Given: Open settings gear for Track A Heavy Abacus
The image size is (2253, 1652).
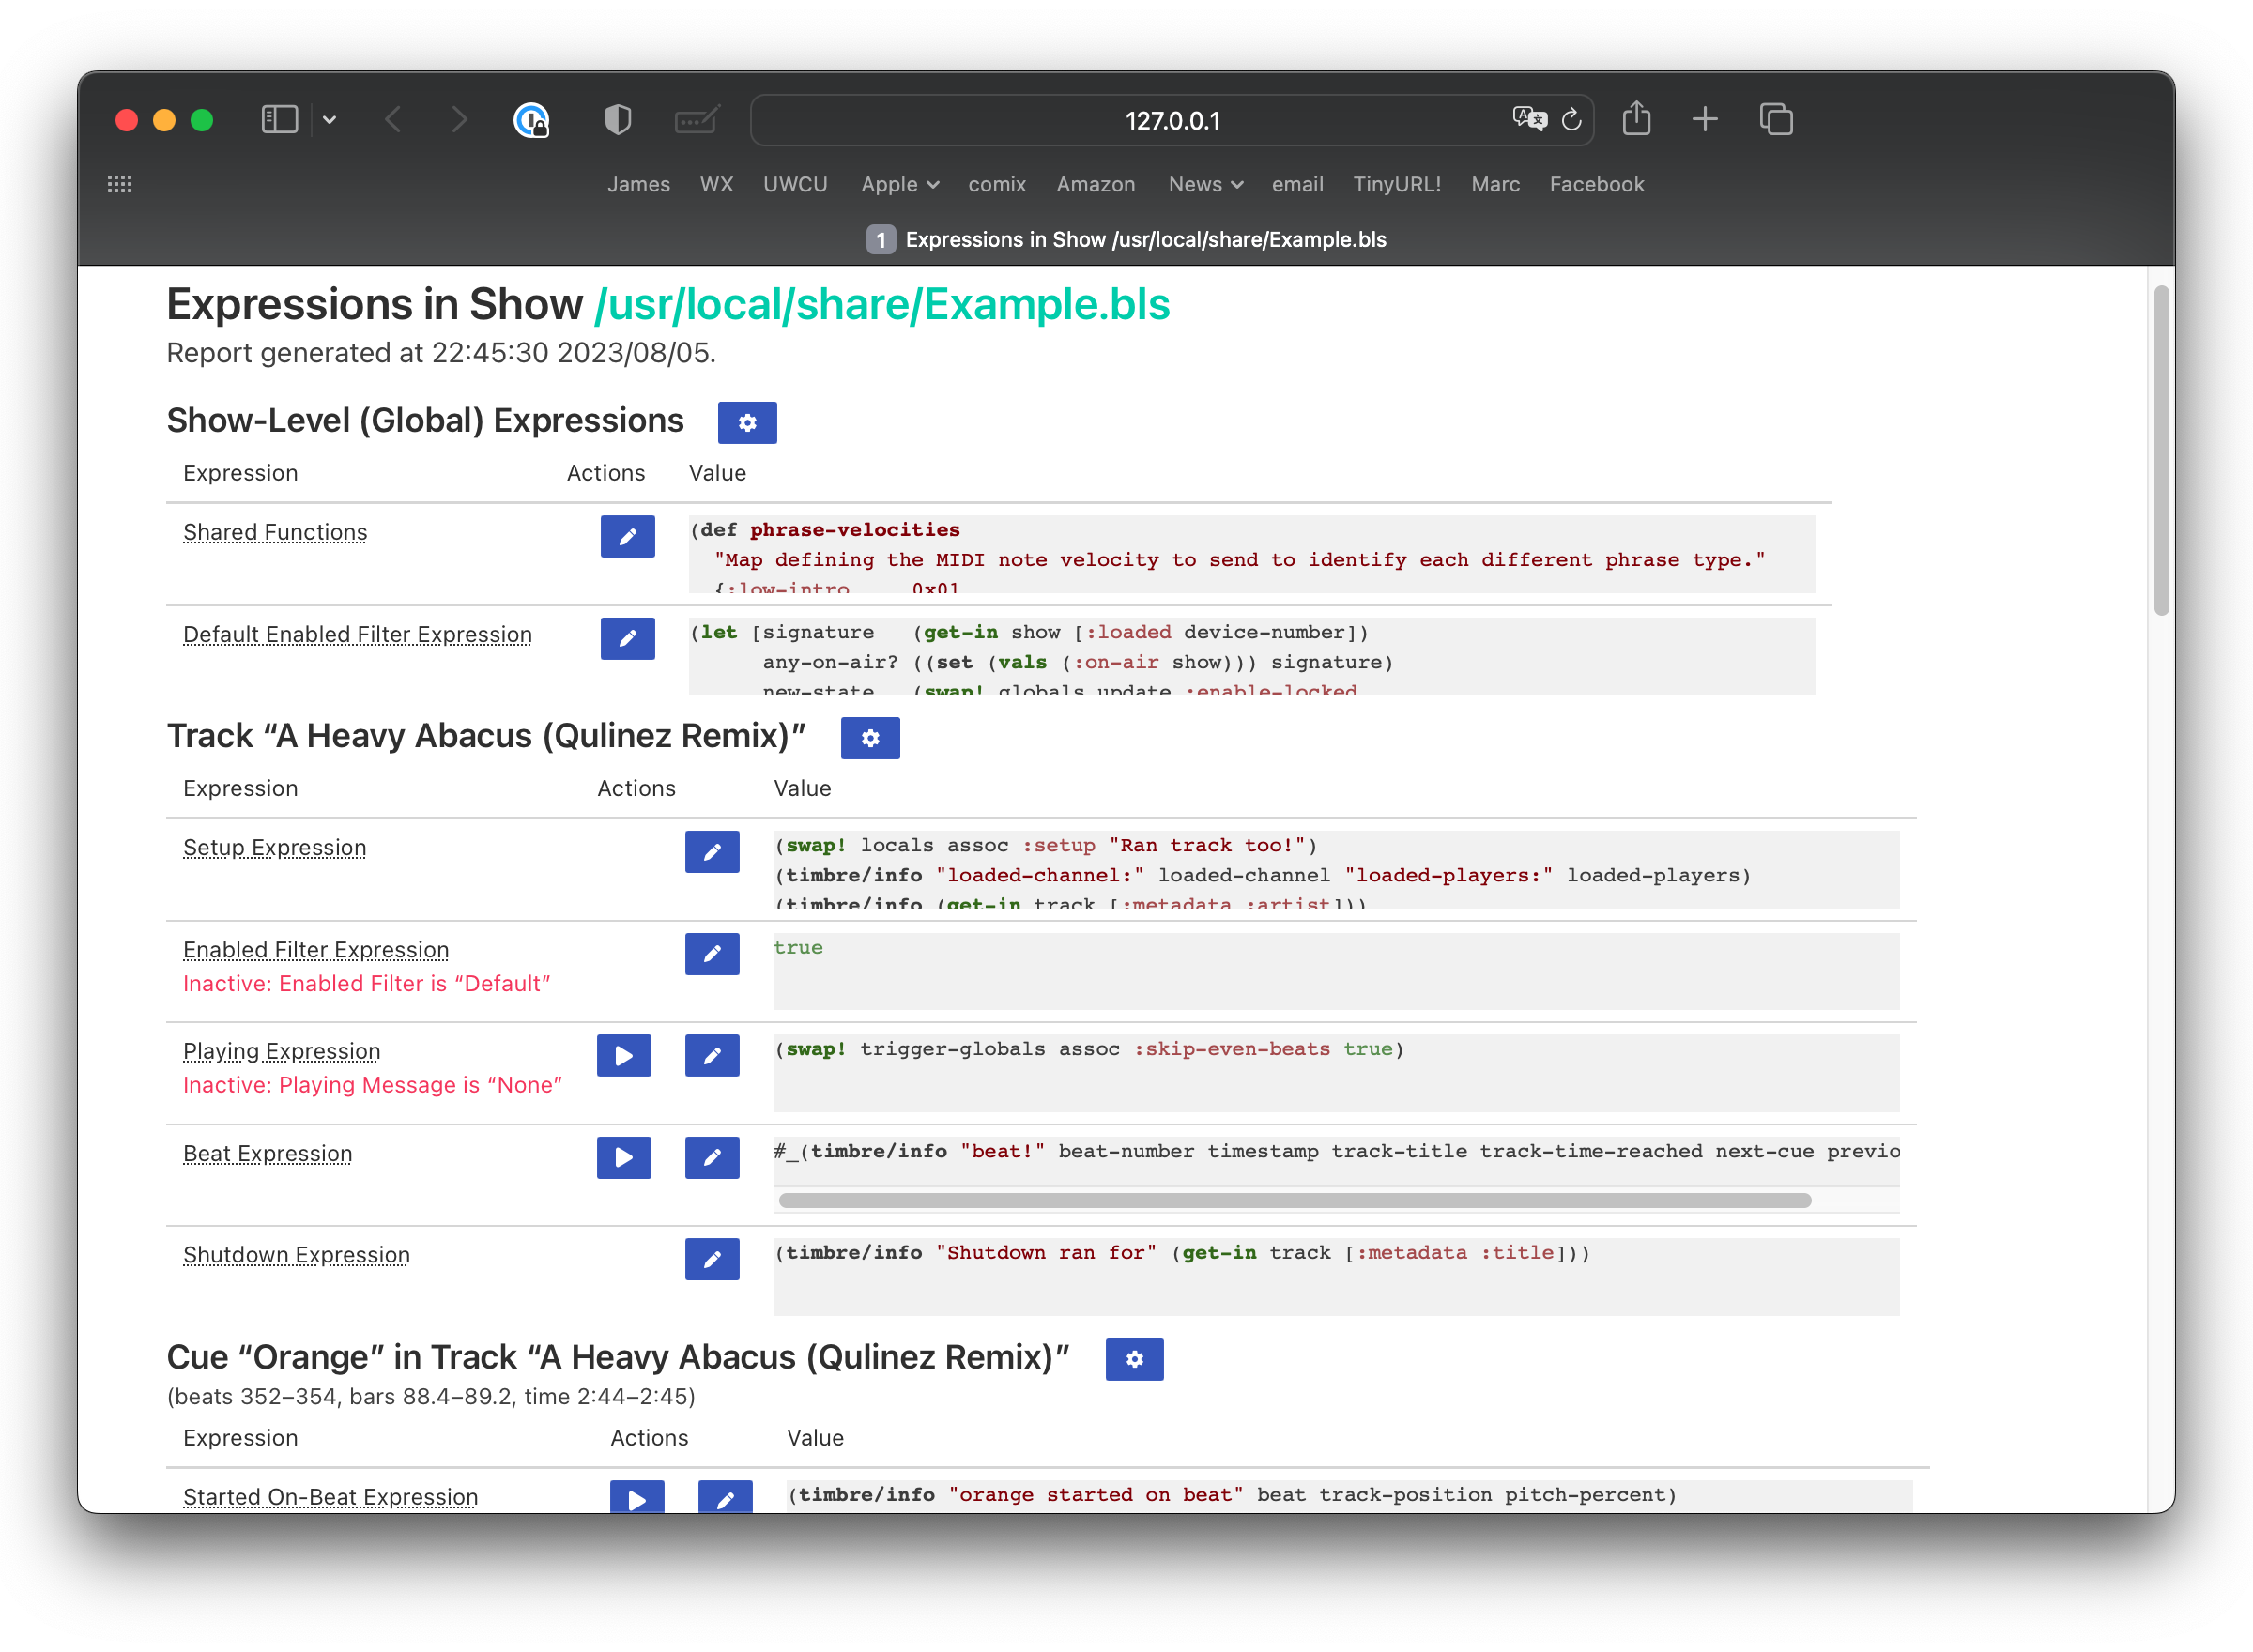Looking at the screenshot, I should (870, 738).
